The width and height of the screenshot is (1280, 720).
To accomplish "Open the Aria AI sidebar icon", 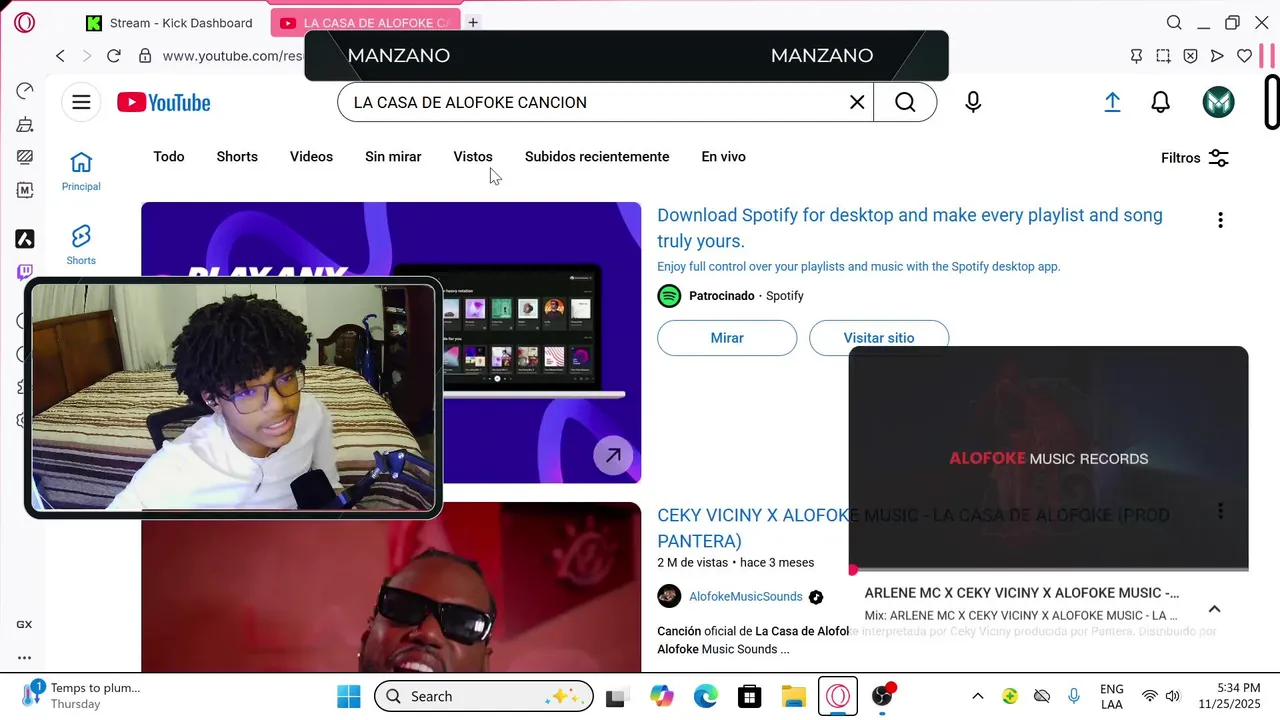I will 25,239.
